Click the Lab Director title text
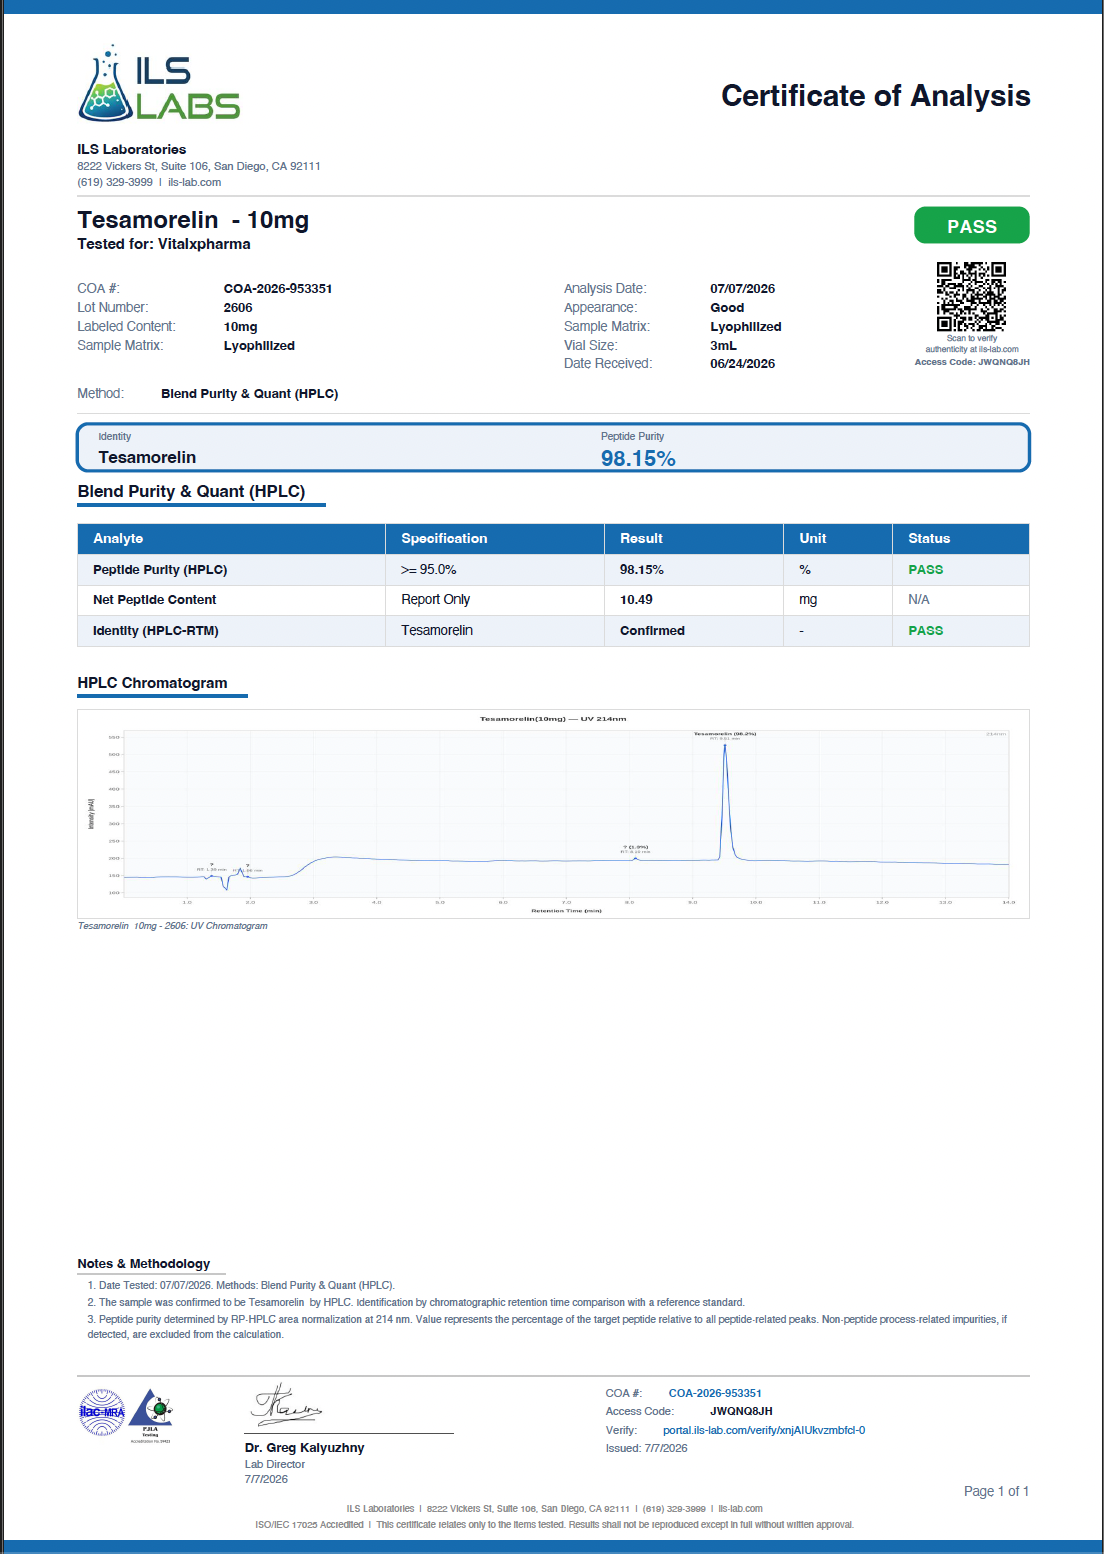1104x1554 pixels. click(x=275, y=1465)
